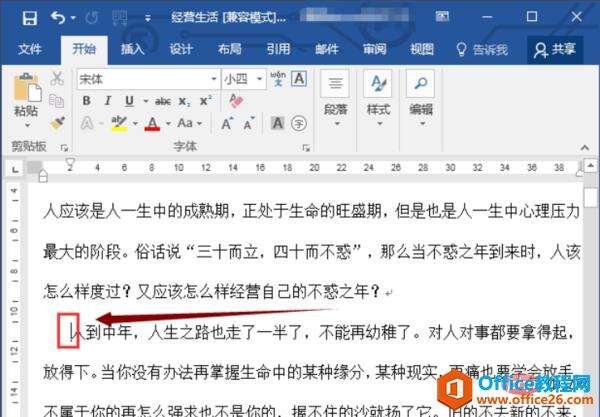Image resolution: width=600 pixels, height=417 pixels.
Task: Click vertical scrollbar up arrow
Action: click(x=590, y=166)
